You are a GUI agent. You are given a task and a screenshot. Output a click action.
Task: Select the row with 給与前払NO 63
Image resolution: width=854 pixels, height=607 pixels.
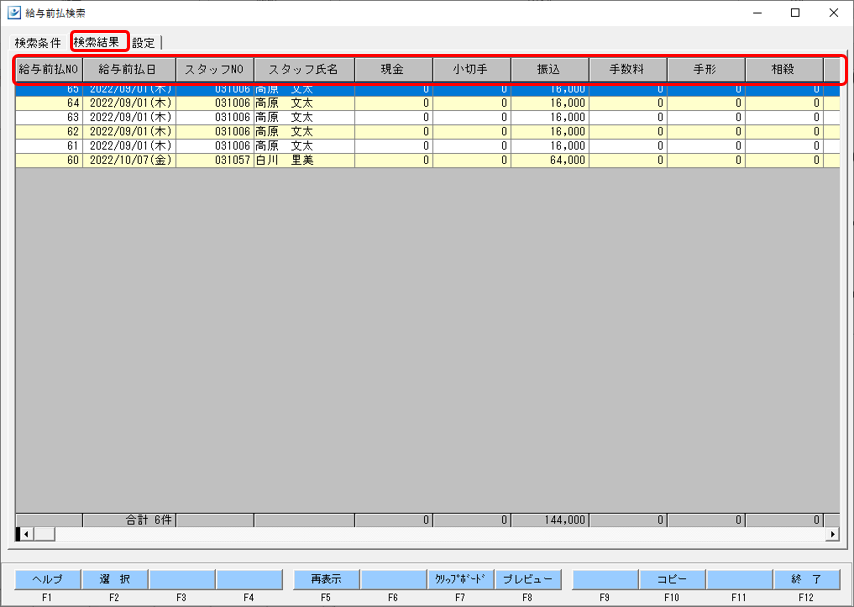pos(428,117)
